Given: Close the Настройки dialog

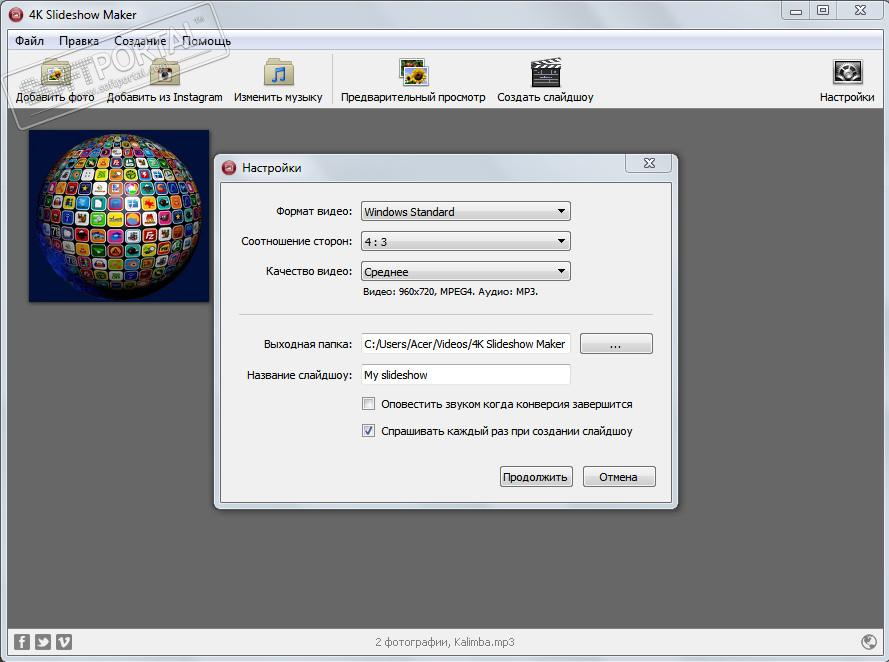Looking at the screenshot, I should pyautogui.click(x=649, y=163).
